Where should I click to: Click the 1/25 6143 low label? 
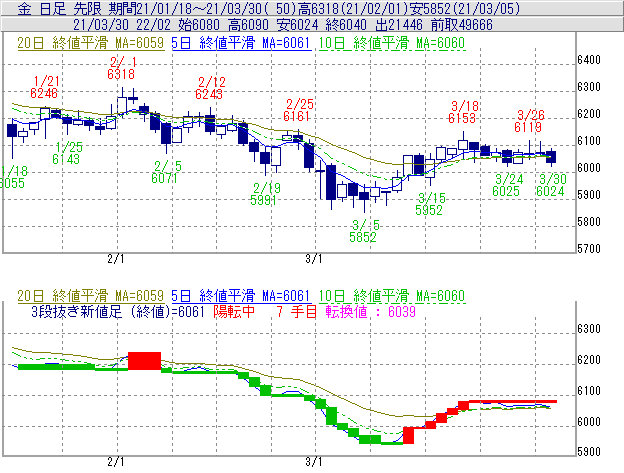67,153
